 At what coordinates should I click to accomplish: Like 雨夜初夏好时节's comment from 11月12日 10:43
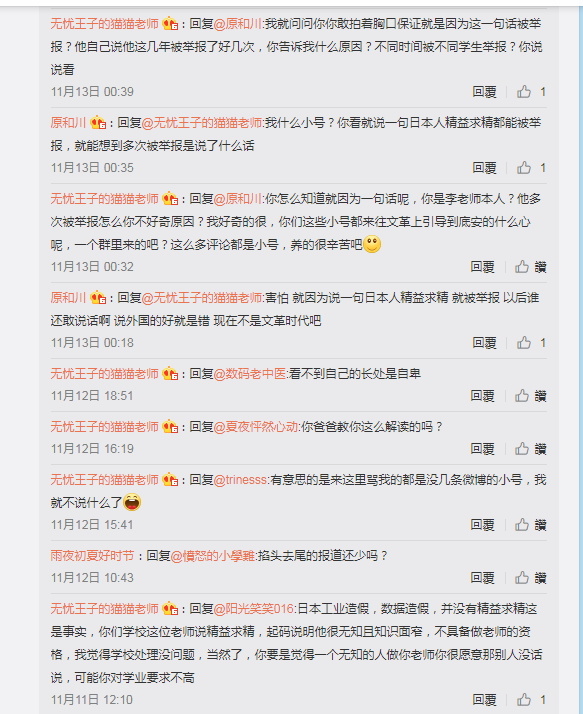coord(531,578)
